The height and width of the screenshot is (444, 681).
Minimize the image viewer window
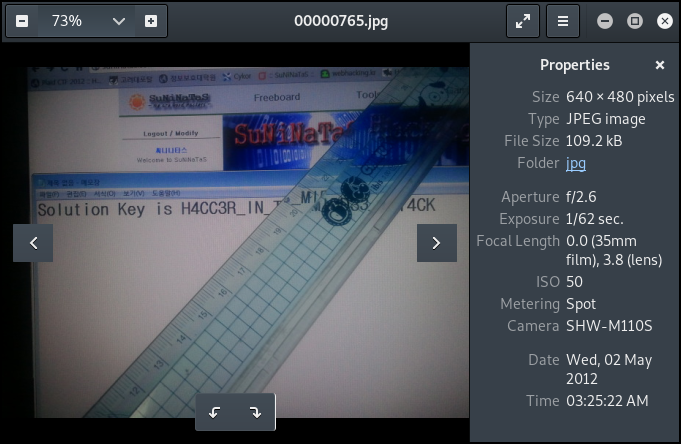605,21
